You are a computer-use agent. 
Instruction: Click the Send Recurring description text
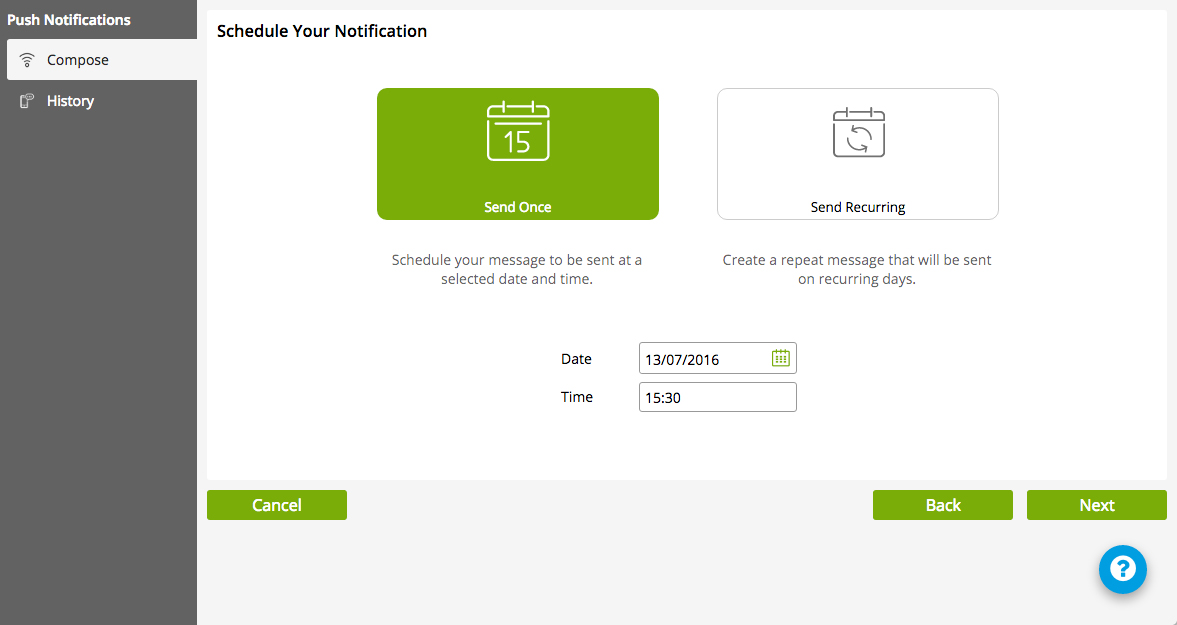[x=857, y=270]
